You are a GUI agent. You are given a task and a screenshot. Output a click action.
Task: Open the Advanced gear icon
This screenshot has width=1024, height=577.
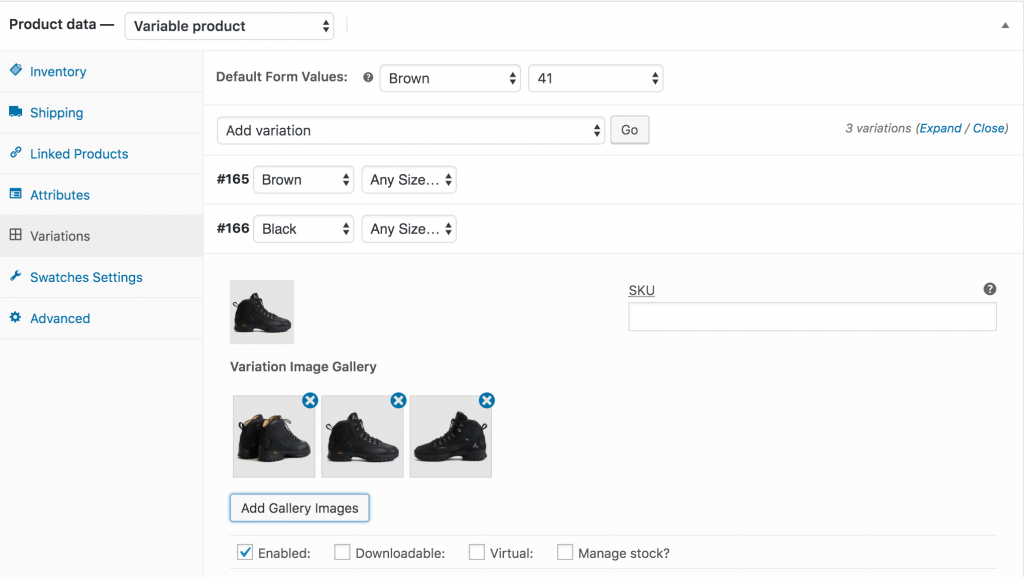pyautogui.click(x=15, y=318)
